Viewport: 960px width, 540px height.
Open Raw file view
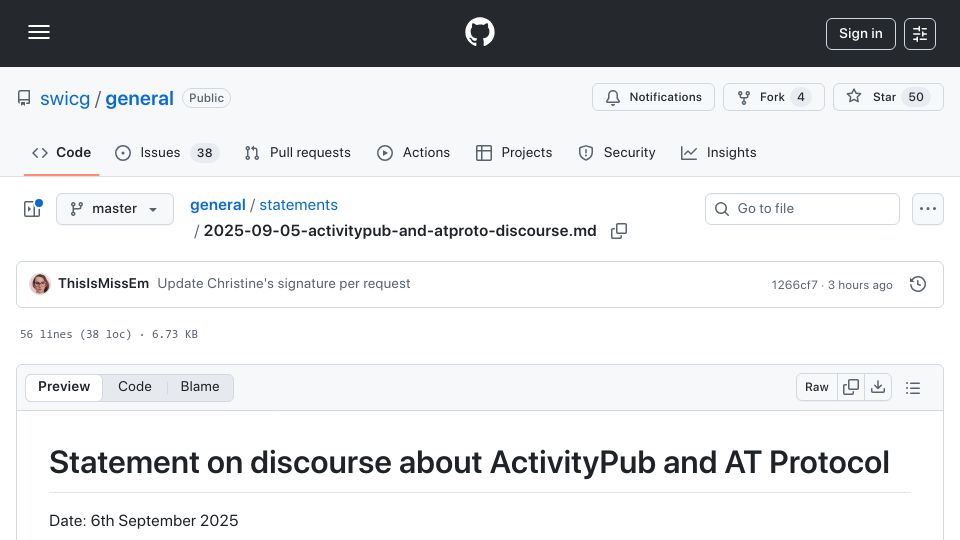[817, 387]
